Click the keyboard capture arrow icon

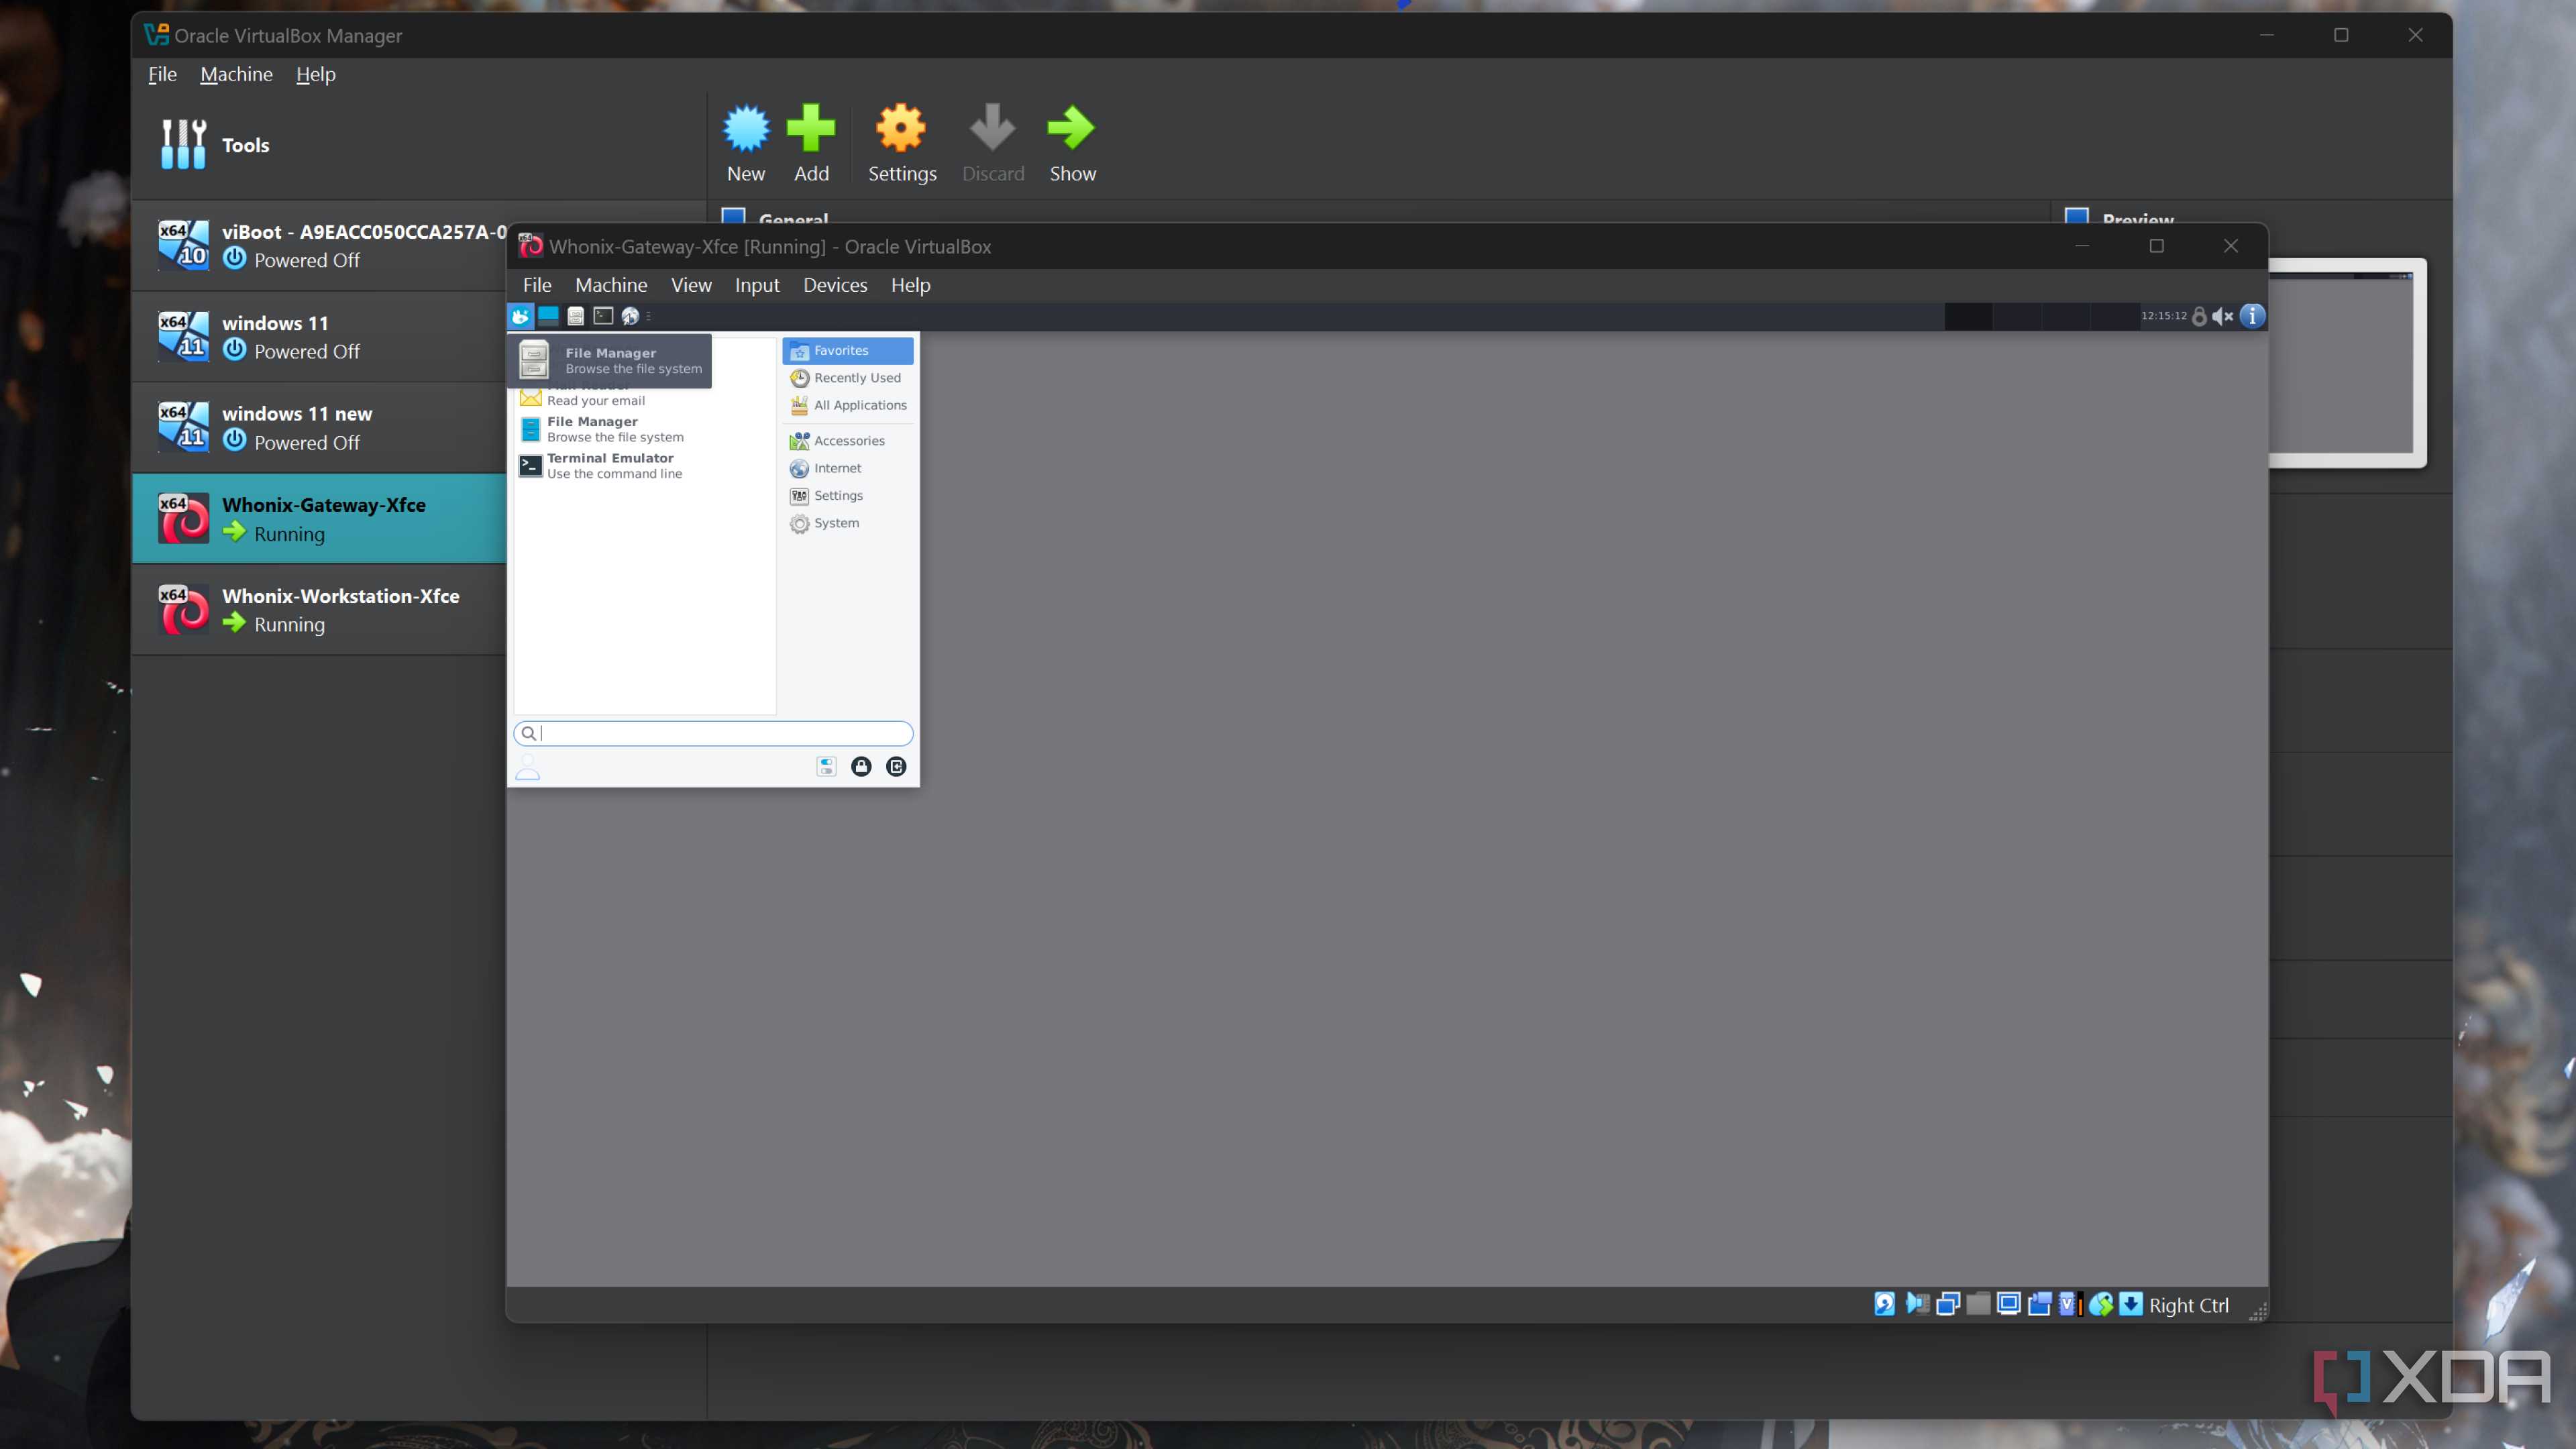point(2131,1304)
